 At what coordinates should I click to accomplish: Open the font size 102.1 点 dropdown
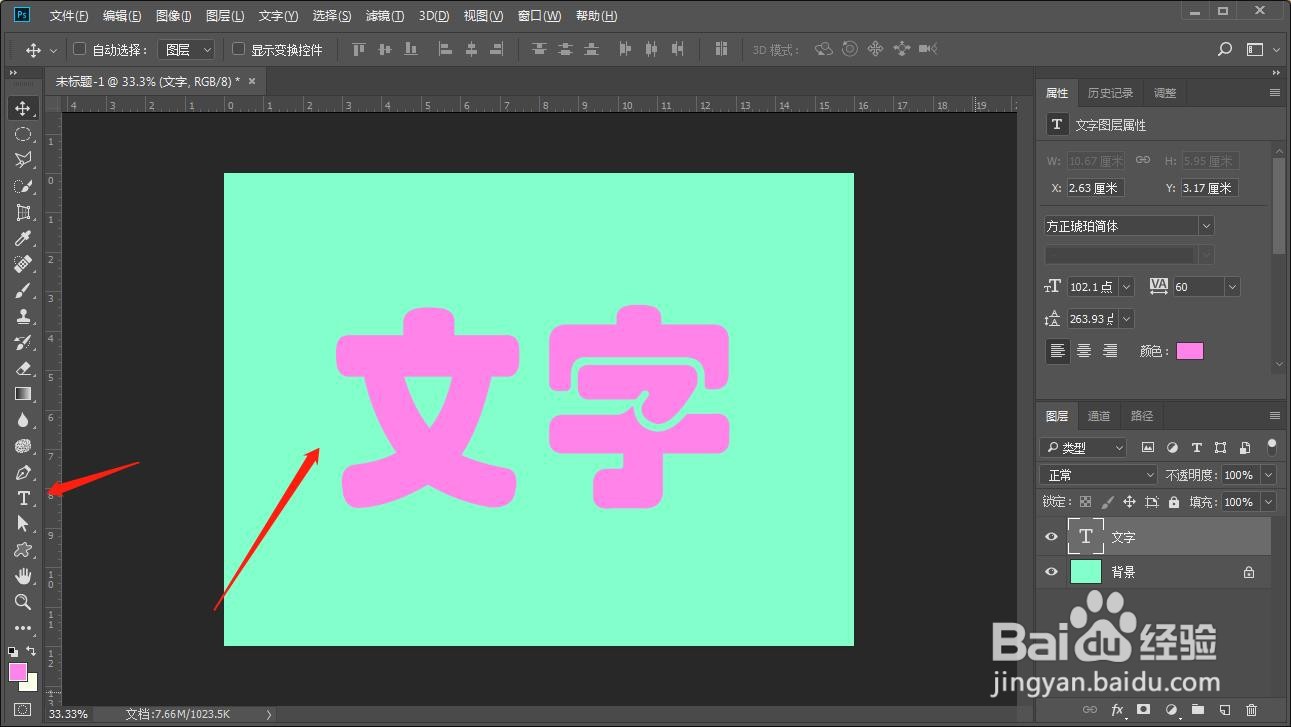pyautogui.click(x=1127, y=287)
